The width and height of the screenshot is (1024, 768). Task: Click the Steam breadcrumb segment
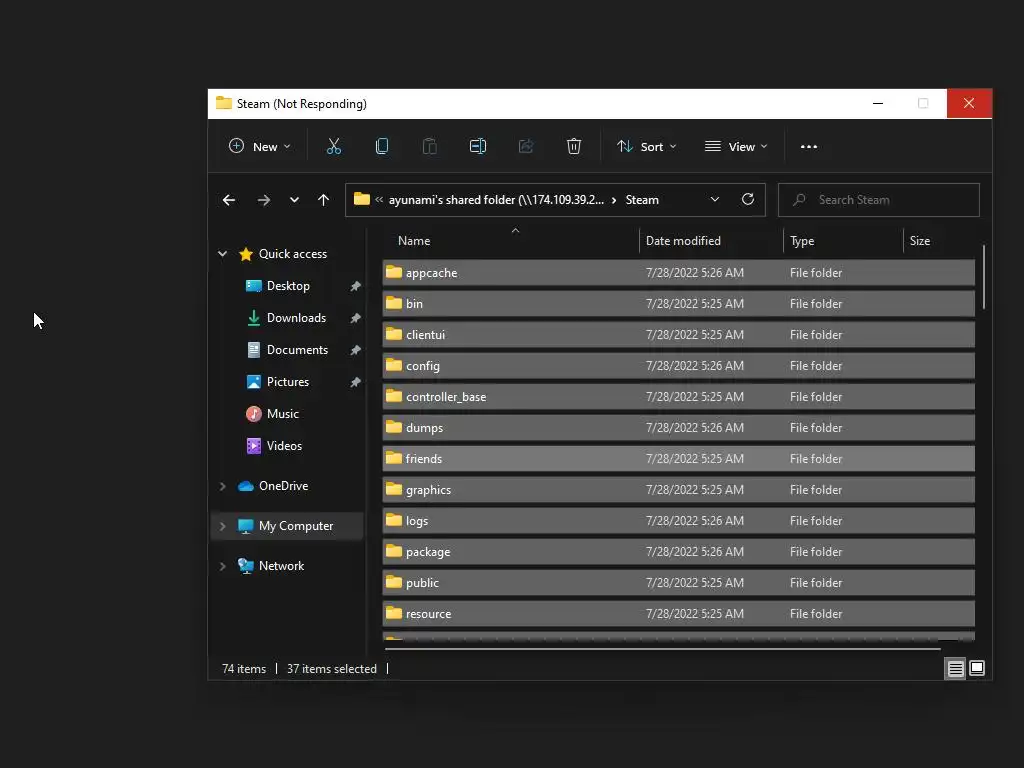coord(642,200)
